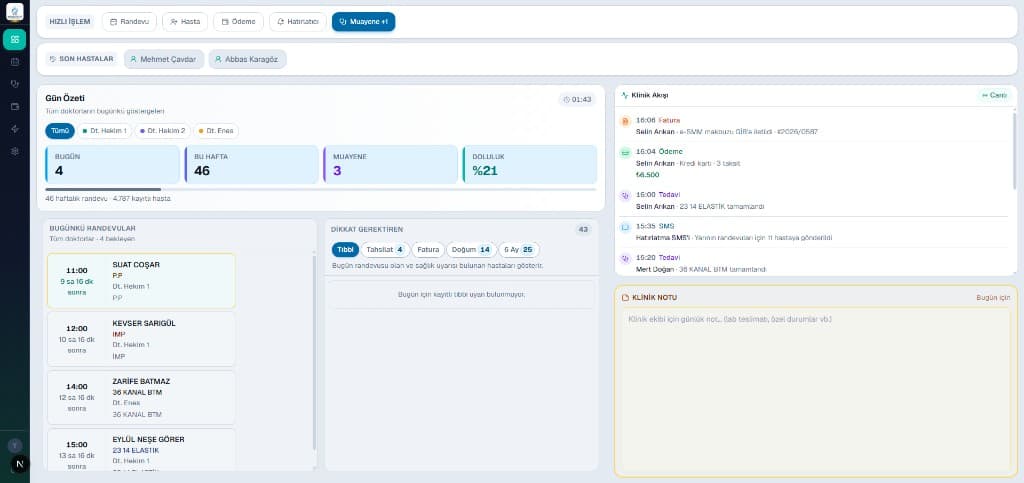Click the 16:04 Ödeme payment icon
This screenshot has height=483, width=1024.
tap(625, 152)
